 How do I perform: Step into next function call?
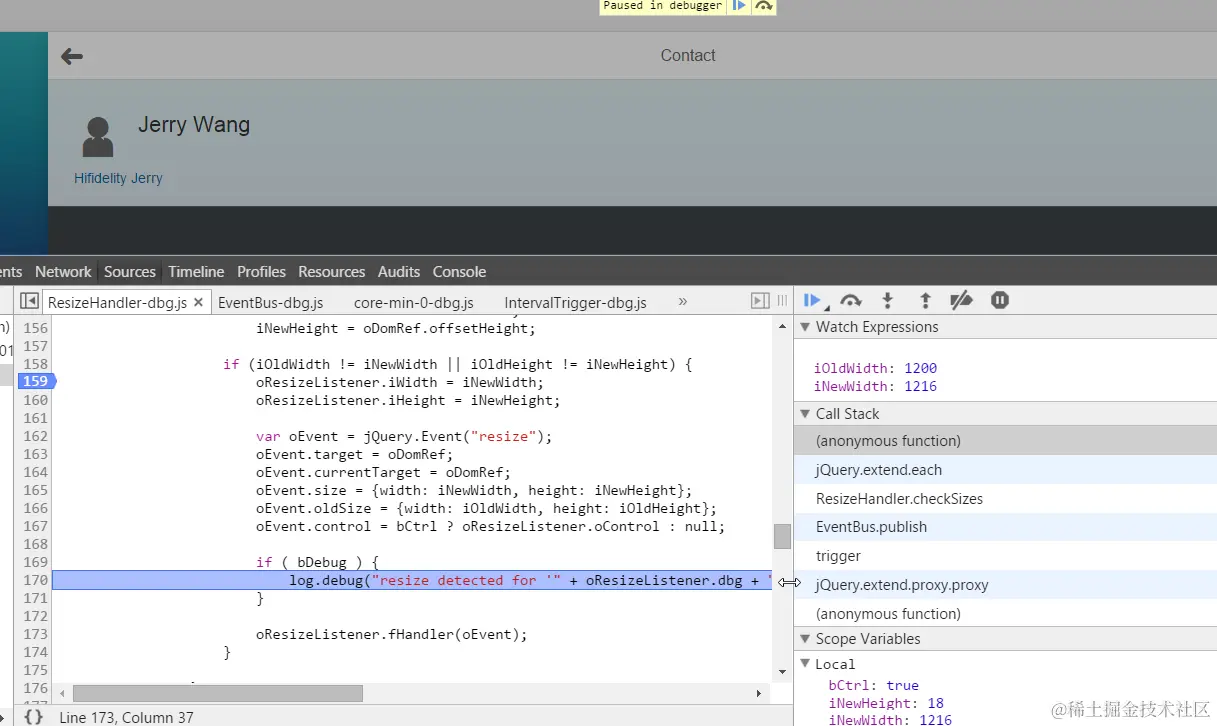click(x=887, y=300)
